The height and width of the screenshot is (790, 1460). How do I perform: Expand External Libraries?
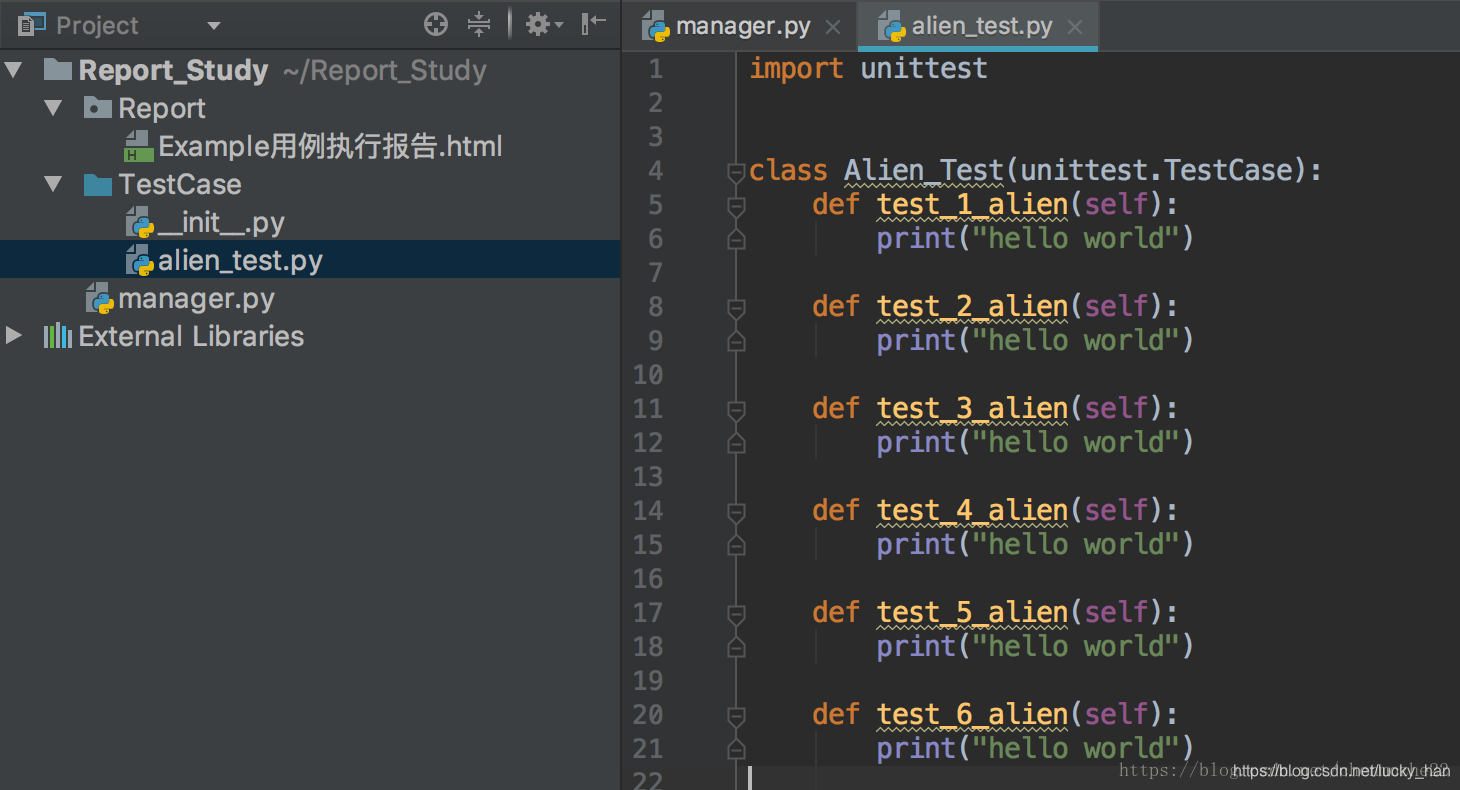click(13, 336)
